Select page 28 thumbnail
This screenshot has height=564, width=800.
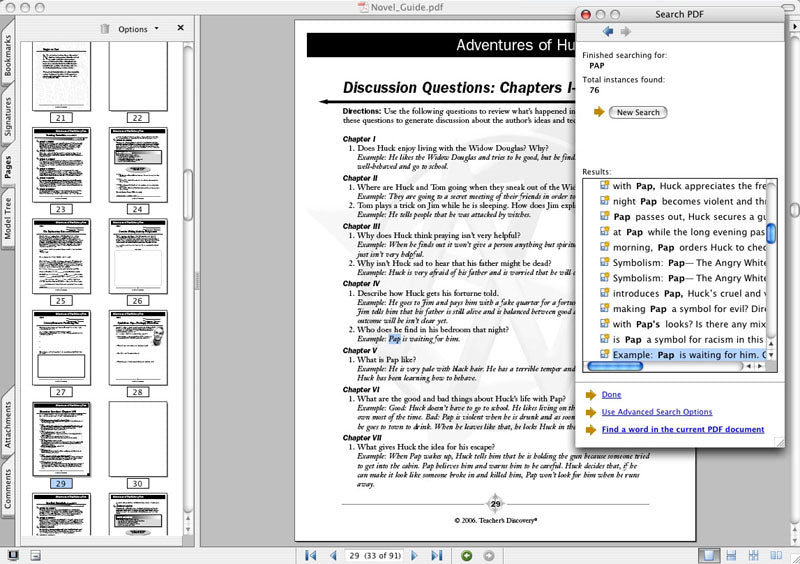click(138, 348)
